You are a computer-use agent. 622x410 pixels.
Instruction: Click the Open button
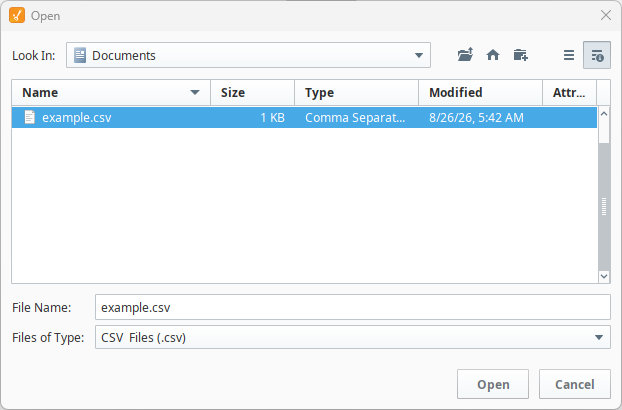(493, 384)
